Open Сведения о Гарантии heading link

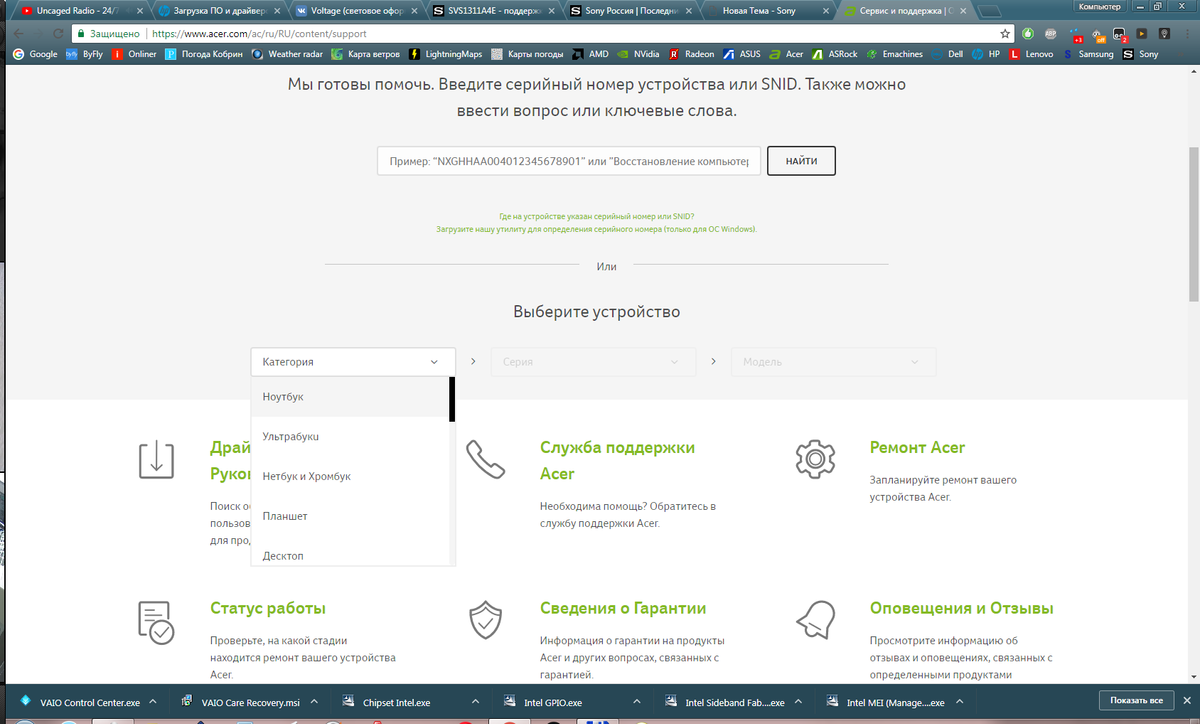point(623,608)
